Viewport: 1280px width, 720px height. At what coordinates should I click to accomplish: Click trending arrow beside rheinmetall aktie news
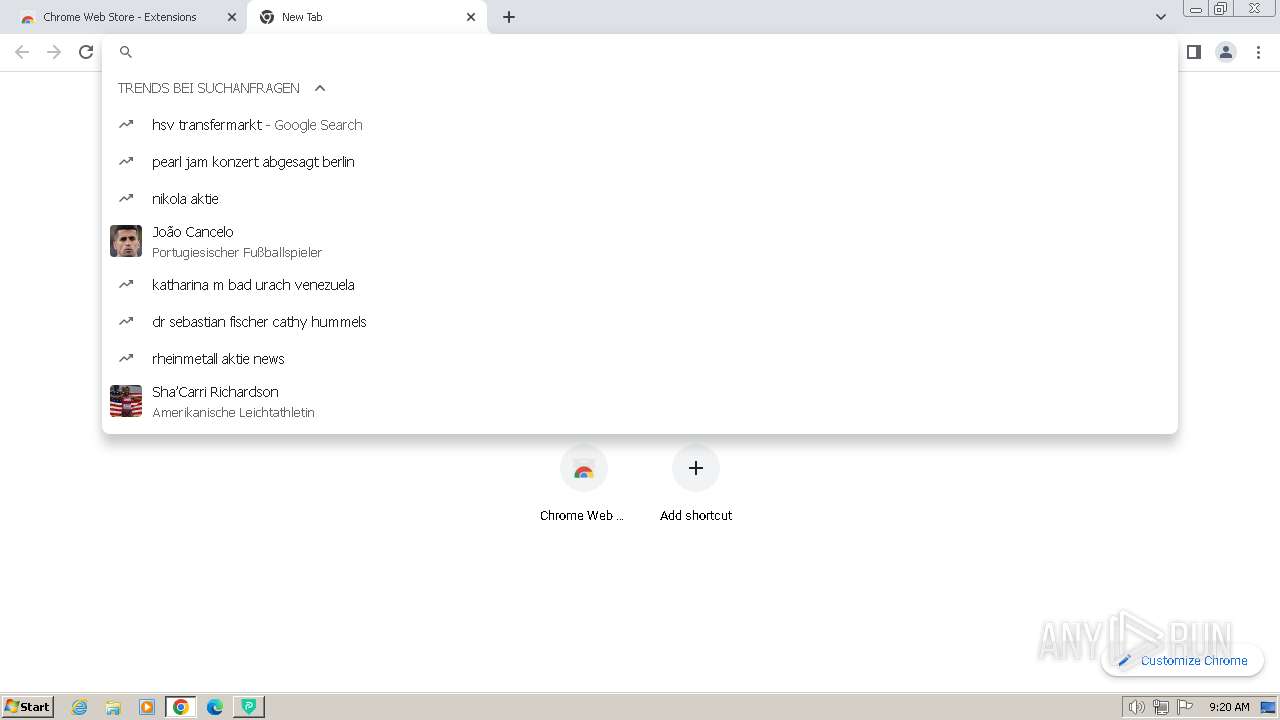click(126, 358)
